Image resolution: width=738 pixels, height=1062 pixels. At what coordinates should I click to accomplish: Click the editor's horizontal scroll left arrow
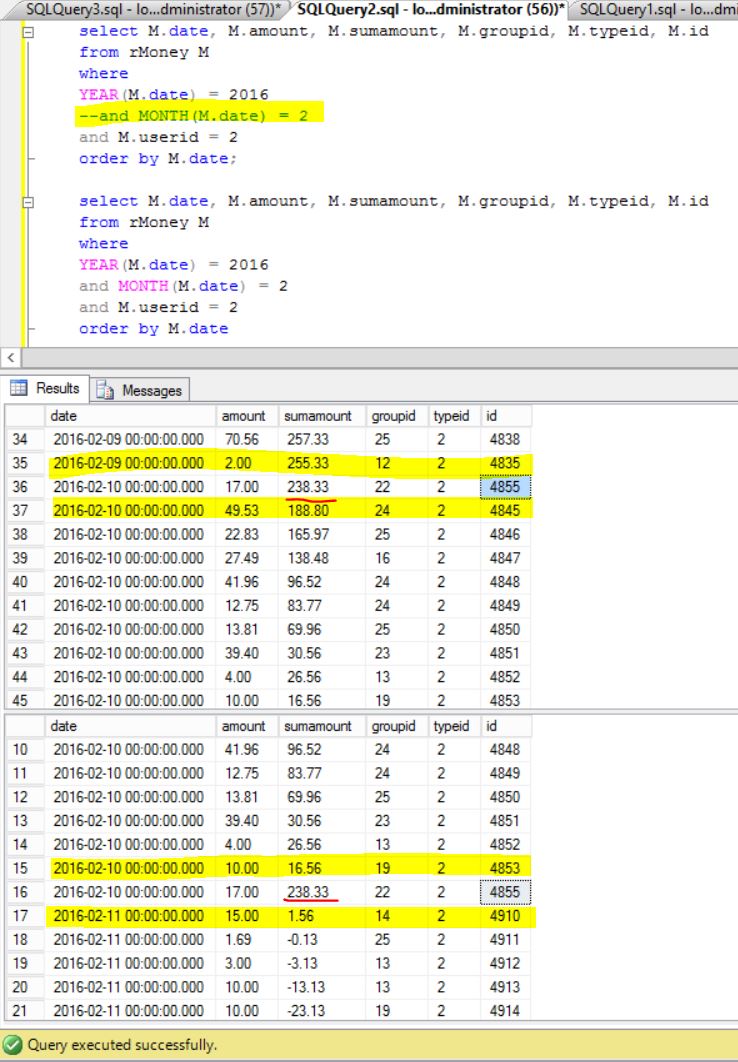point(11,358)
